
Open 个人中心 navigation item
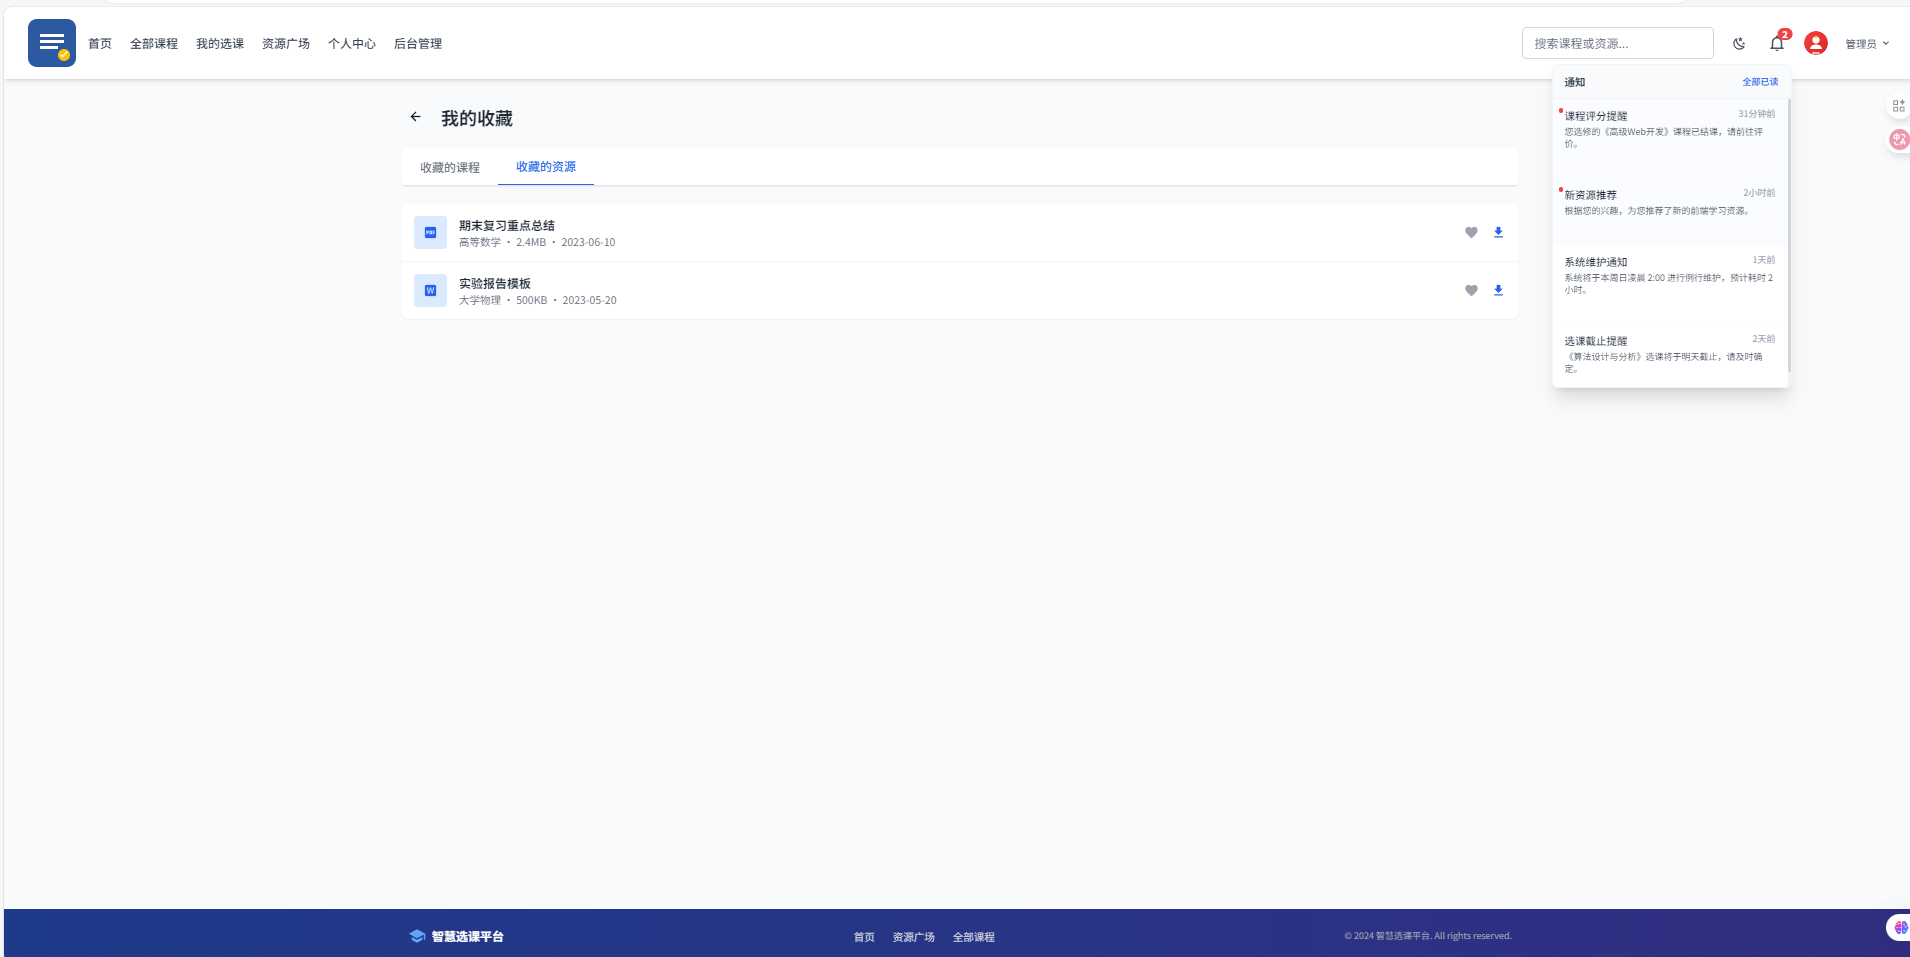click(x=352, y=44)
